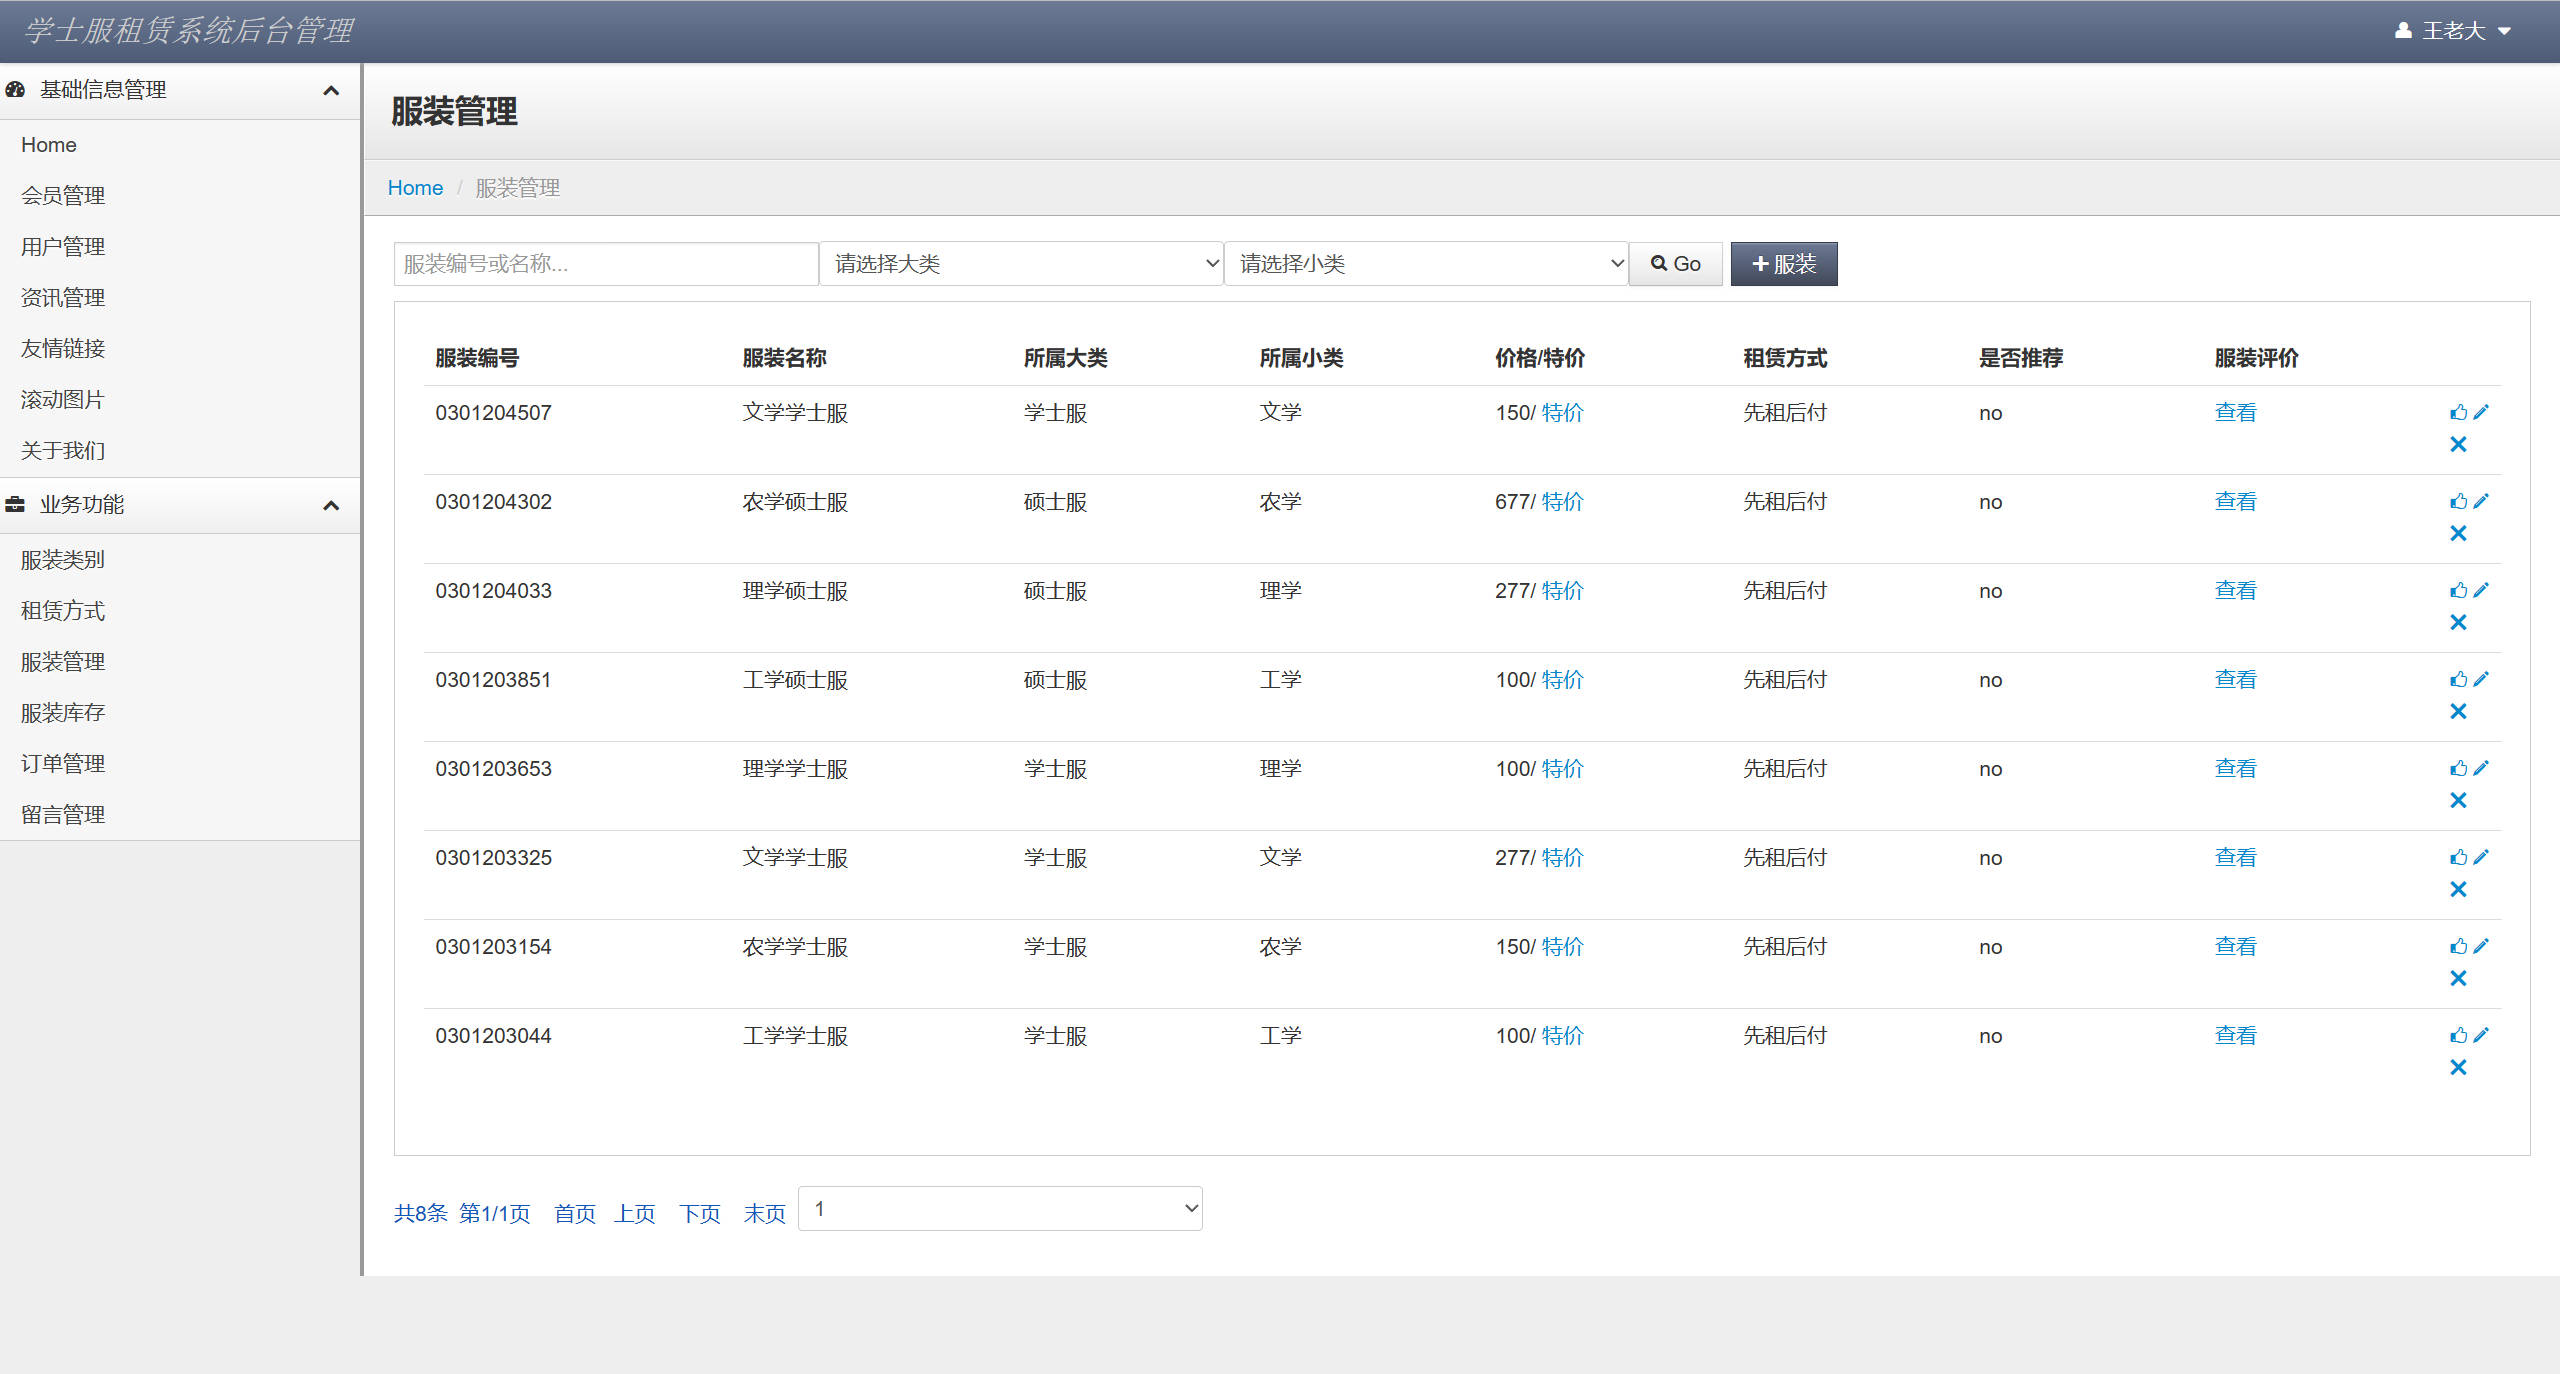Click the Go search button

coord(1675,264)
